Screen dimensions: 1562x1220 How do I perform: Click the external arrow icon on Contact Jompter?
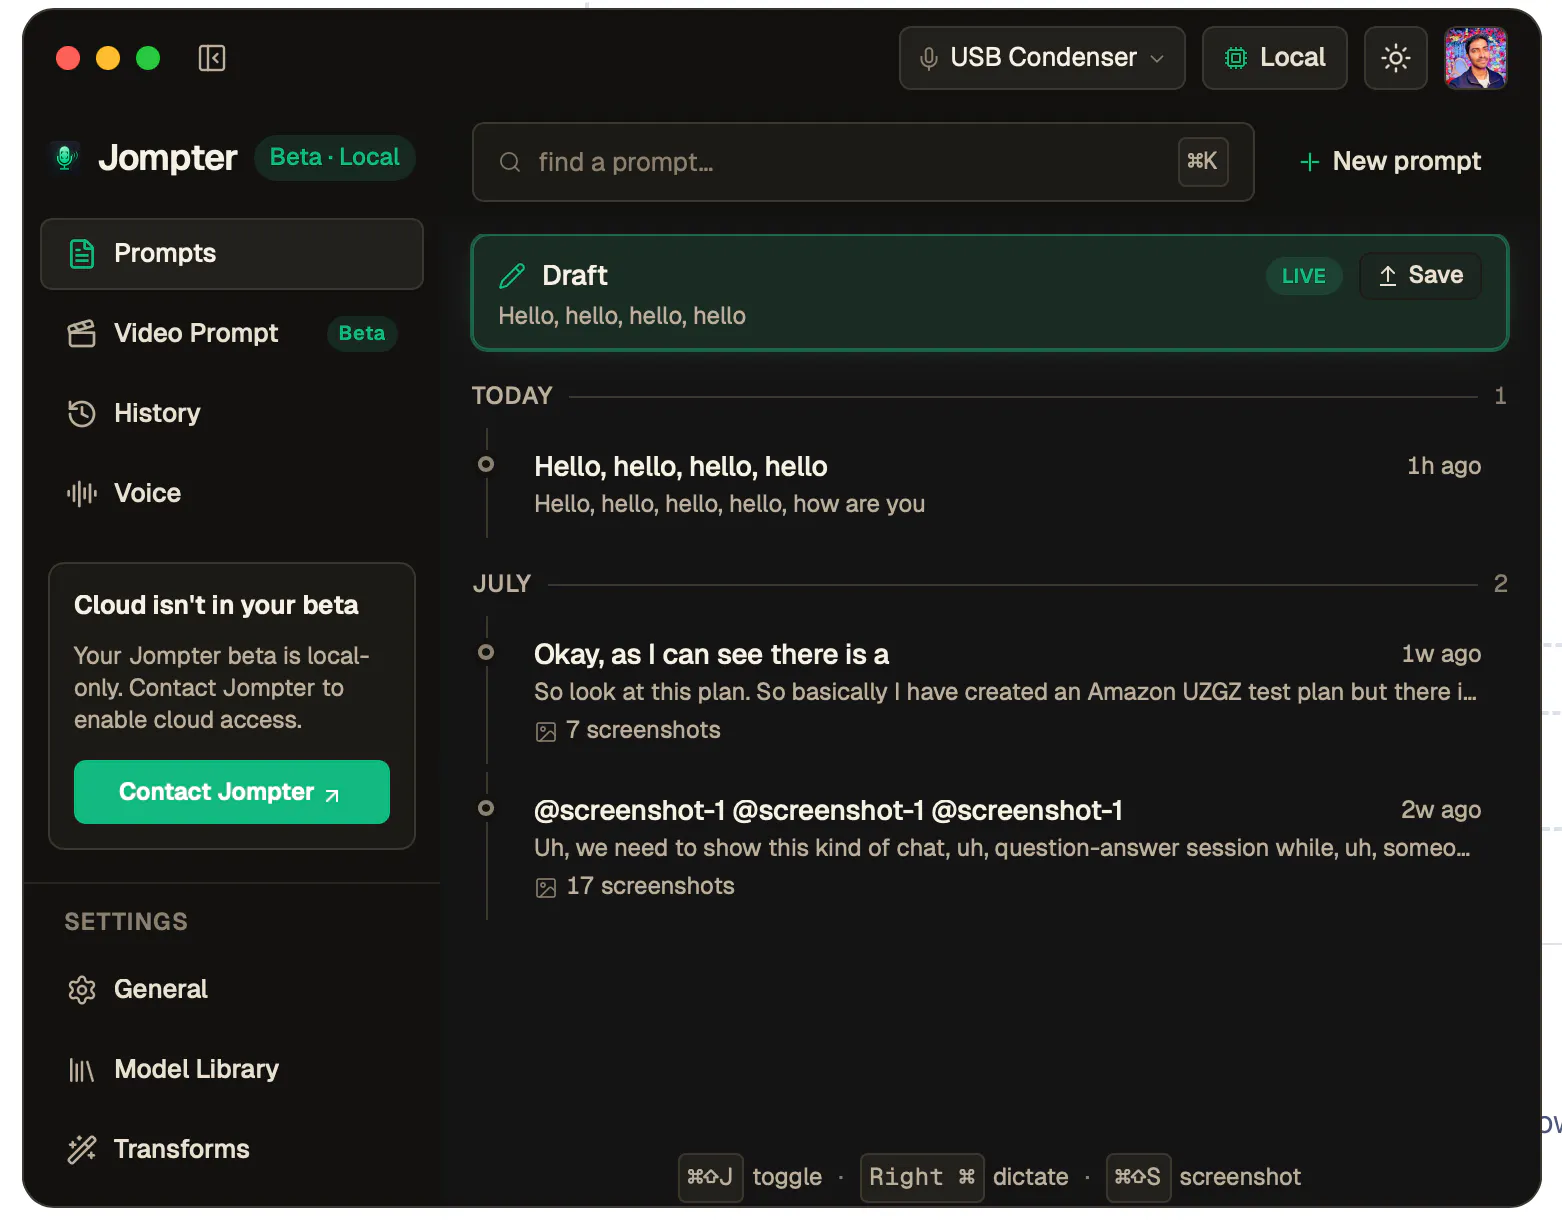[x=333, y=795]
